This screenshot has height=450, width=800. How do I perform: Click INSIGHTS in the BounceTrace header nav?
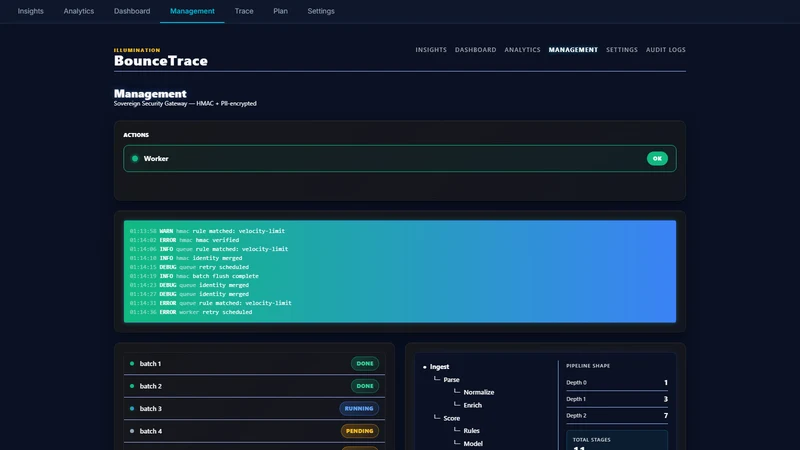[x=431, y=50]
